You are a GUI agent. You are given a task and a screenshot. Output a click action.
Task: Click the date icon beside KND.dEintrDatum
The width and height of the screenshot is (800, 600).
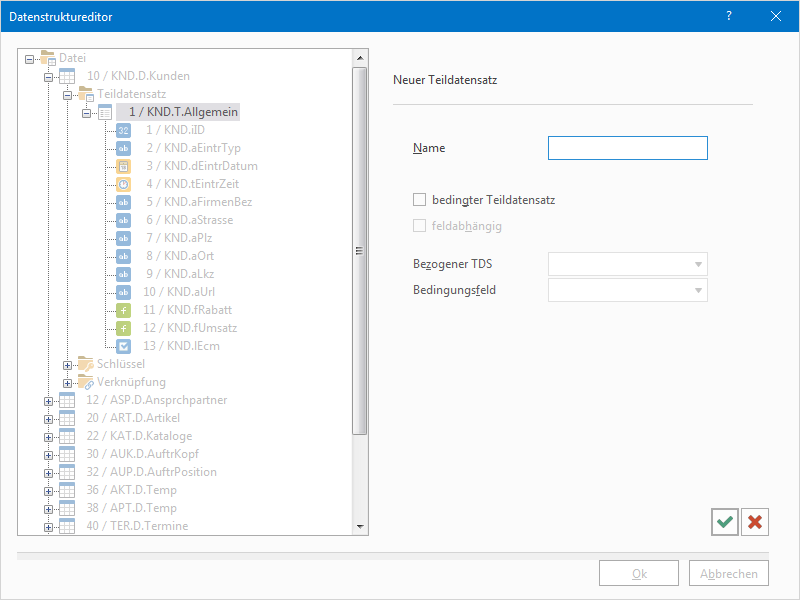(123, 166)
